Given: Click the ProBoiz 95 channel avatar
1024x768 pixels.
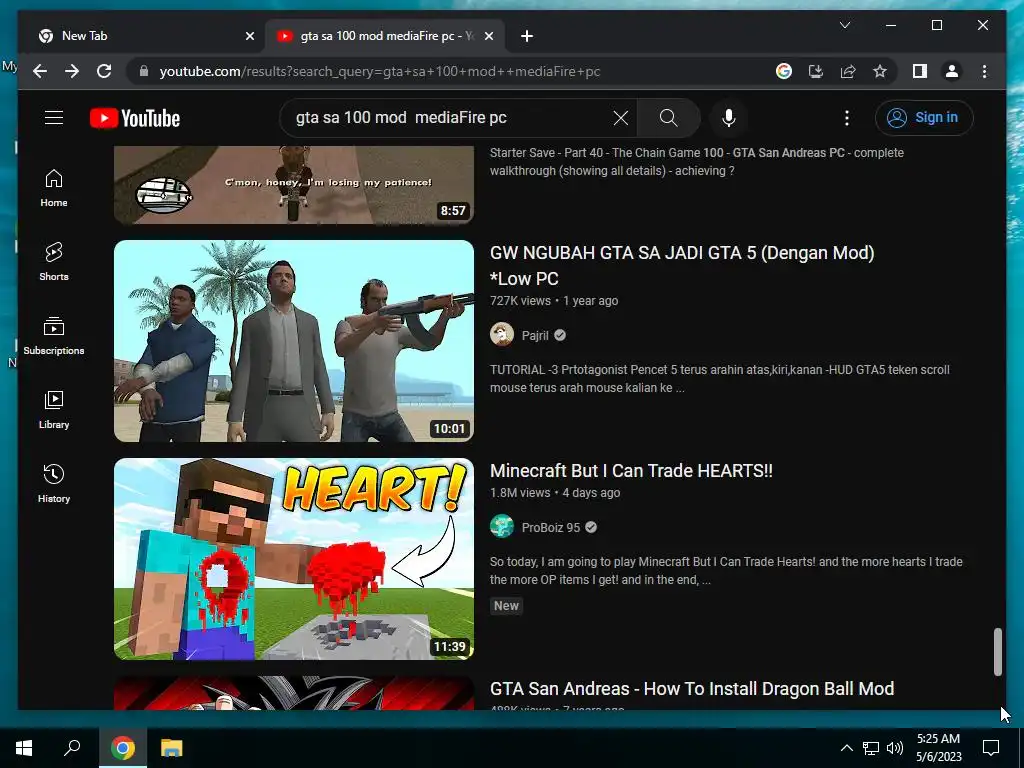Looking at the screenshot, I should pyautogui.click(x=502, y=526).
